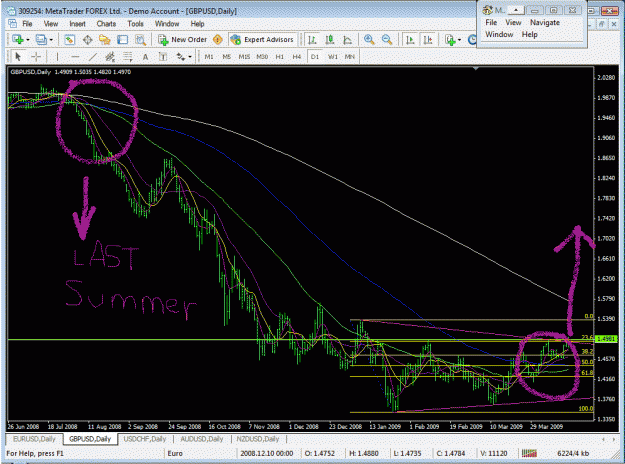Image resolution: width=625 pixels, height=464 pixels.
Task: Open Help menu in small window
Action: [530, 34]
